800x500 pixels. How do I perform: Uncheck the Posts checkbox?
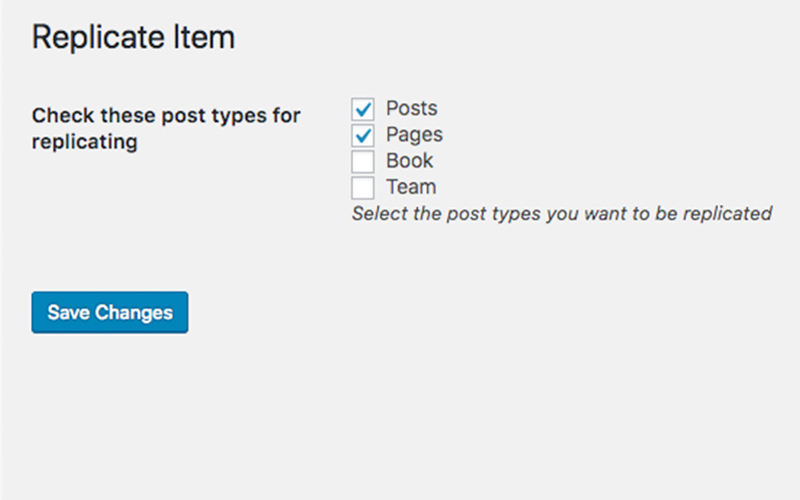pos(363,109)
